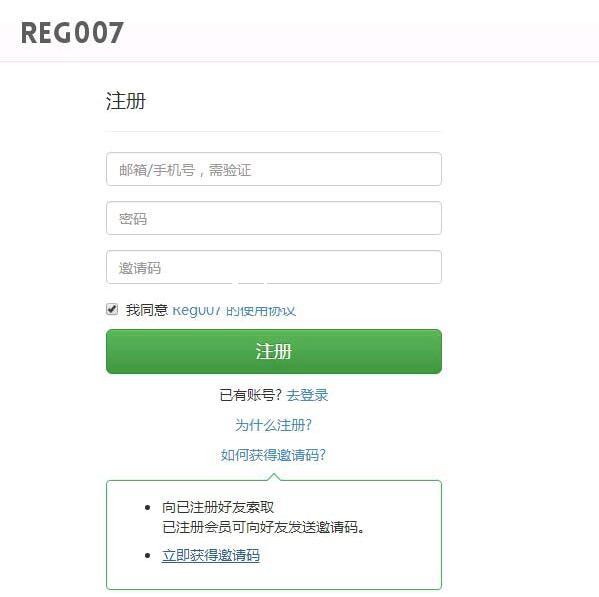The height and width of the screenshot is (597, 599).
Task: Click the 注册 page heading
Action: (x=126, y=101)
